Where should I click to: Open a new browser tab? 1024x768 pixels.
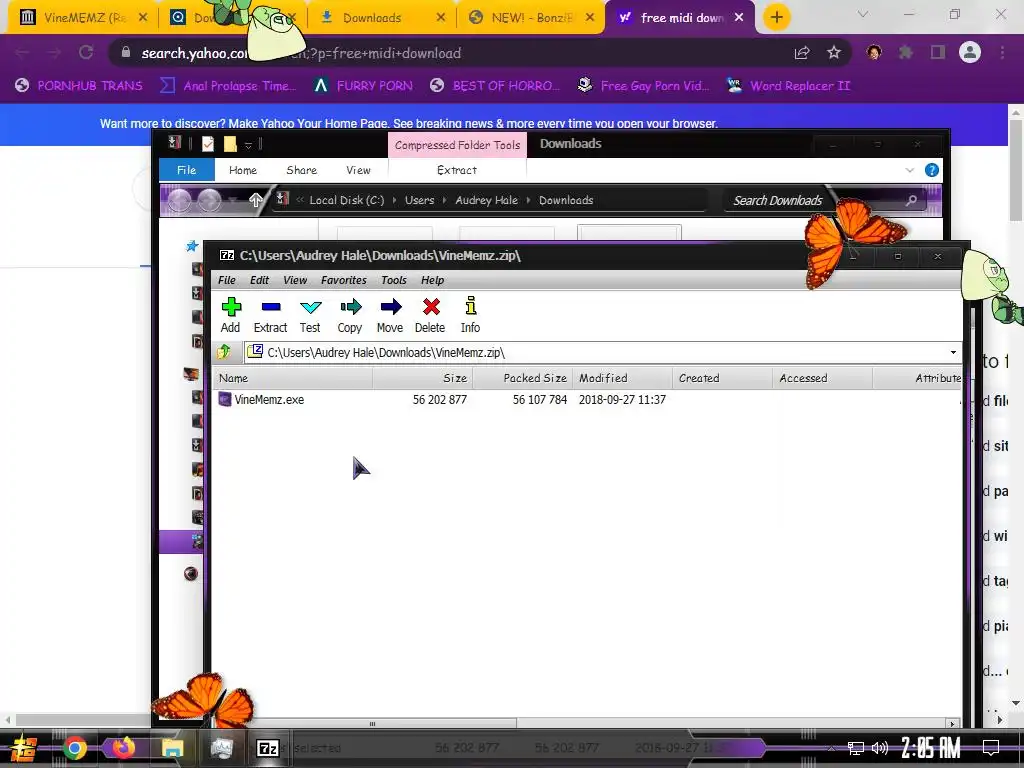(x=776, y=17)
